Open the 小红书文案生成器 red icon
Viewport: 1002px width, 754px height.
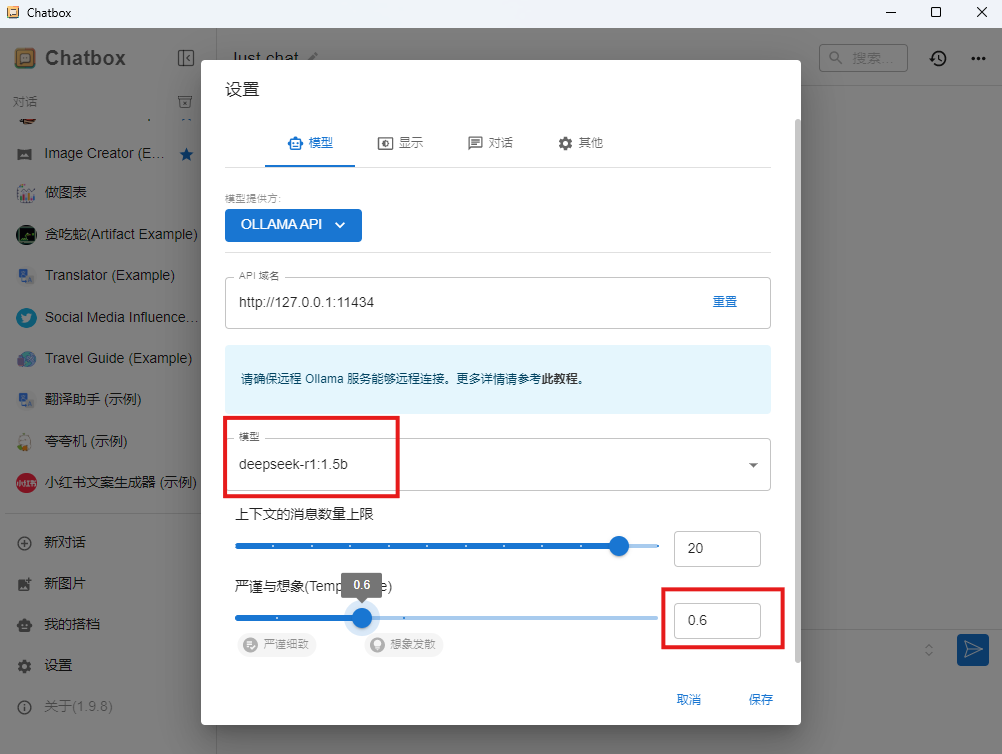(26, 482)
